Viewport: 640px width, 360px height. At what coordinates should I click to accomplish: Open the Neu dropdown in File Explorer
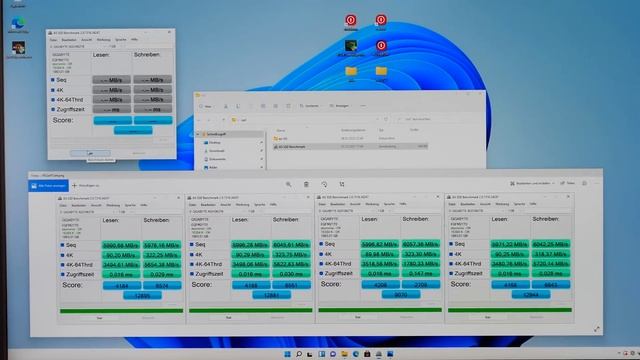click(206, 106)
